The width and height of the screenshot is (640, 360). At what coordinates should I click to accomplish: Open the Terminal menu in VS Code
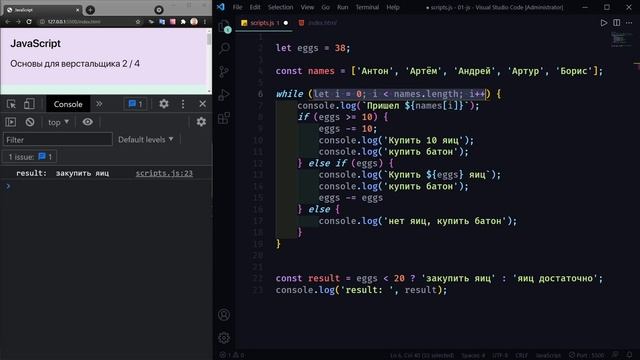(x=367, y=7)
